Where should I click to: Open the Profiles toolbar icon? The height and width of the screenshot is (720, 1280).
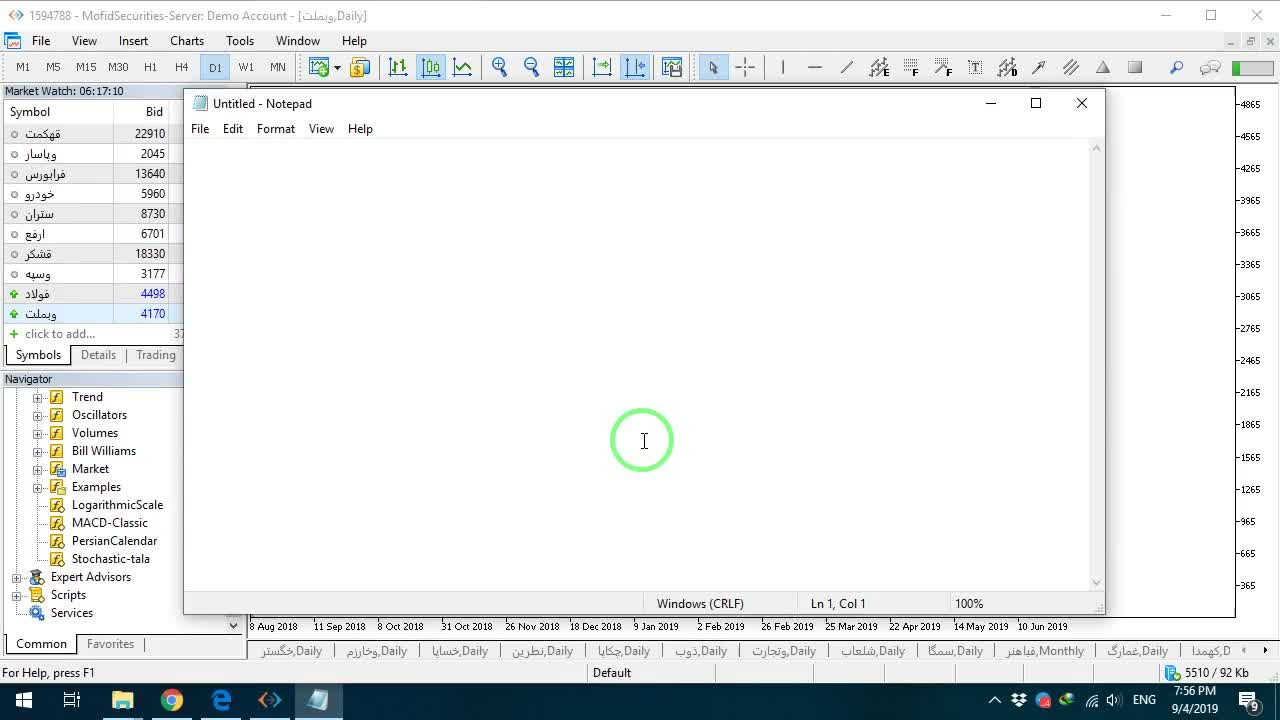tap(360, 67)
